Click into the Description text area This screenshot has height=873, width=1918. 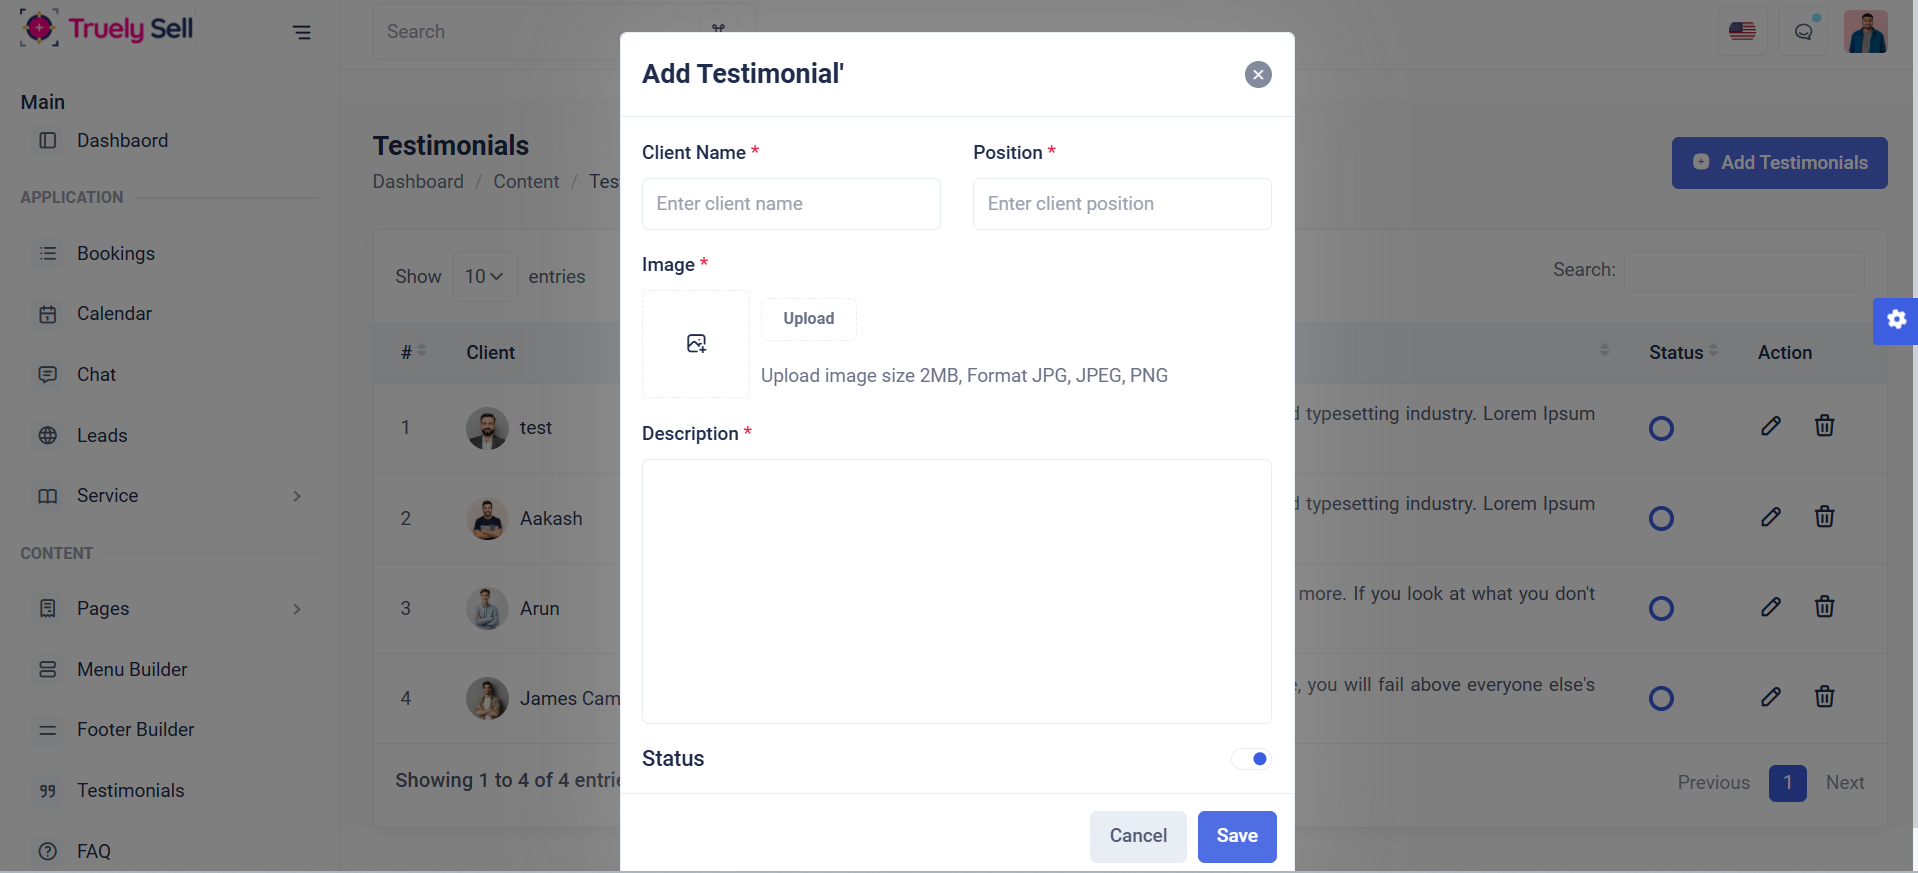pos(956,591)
